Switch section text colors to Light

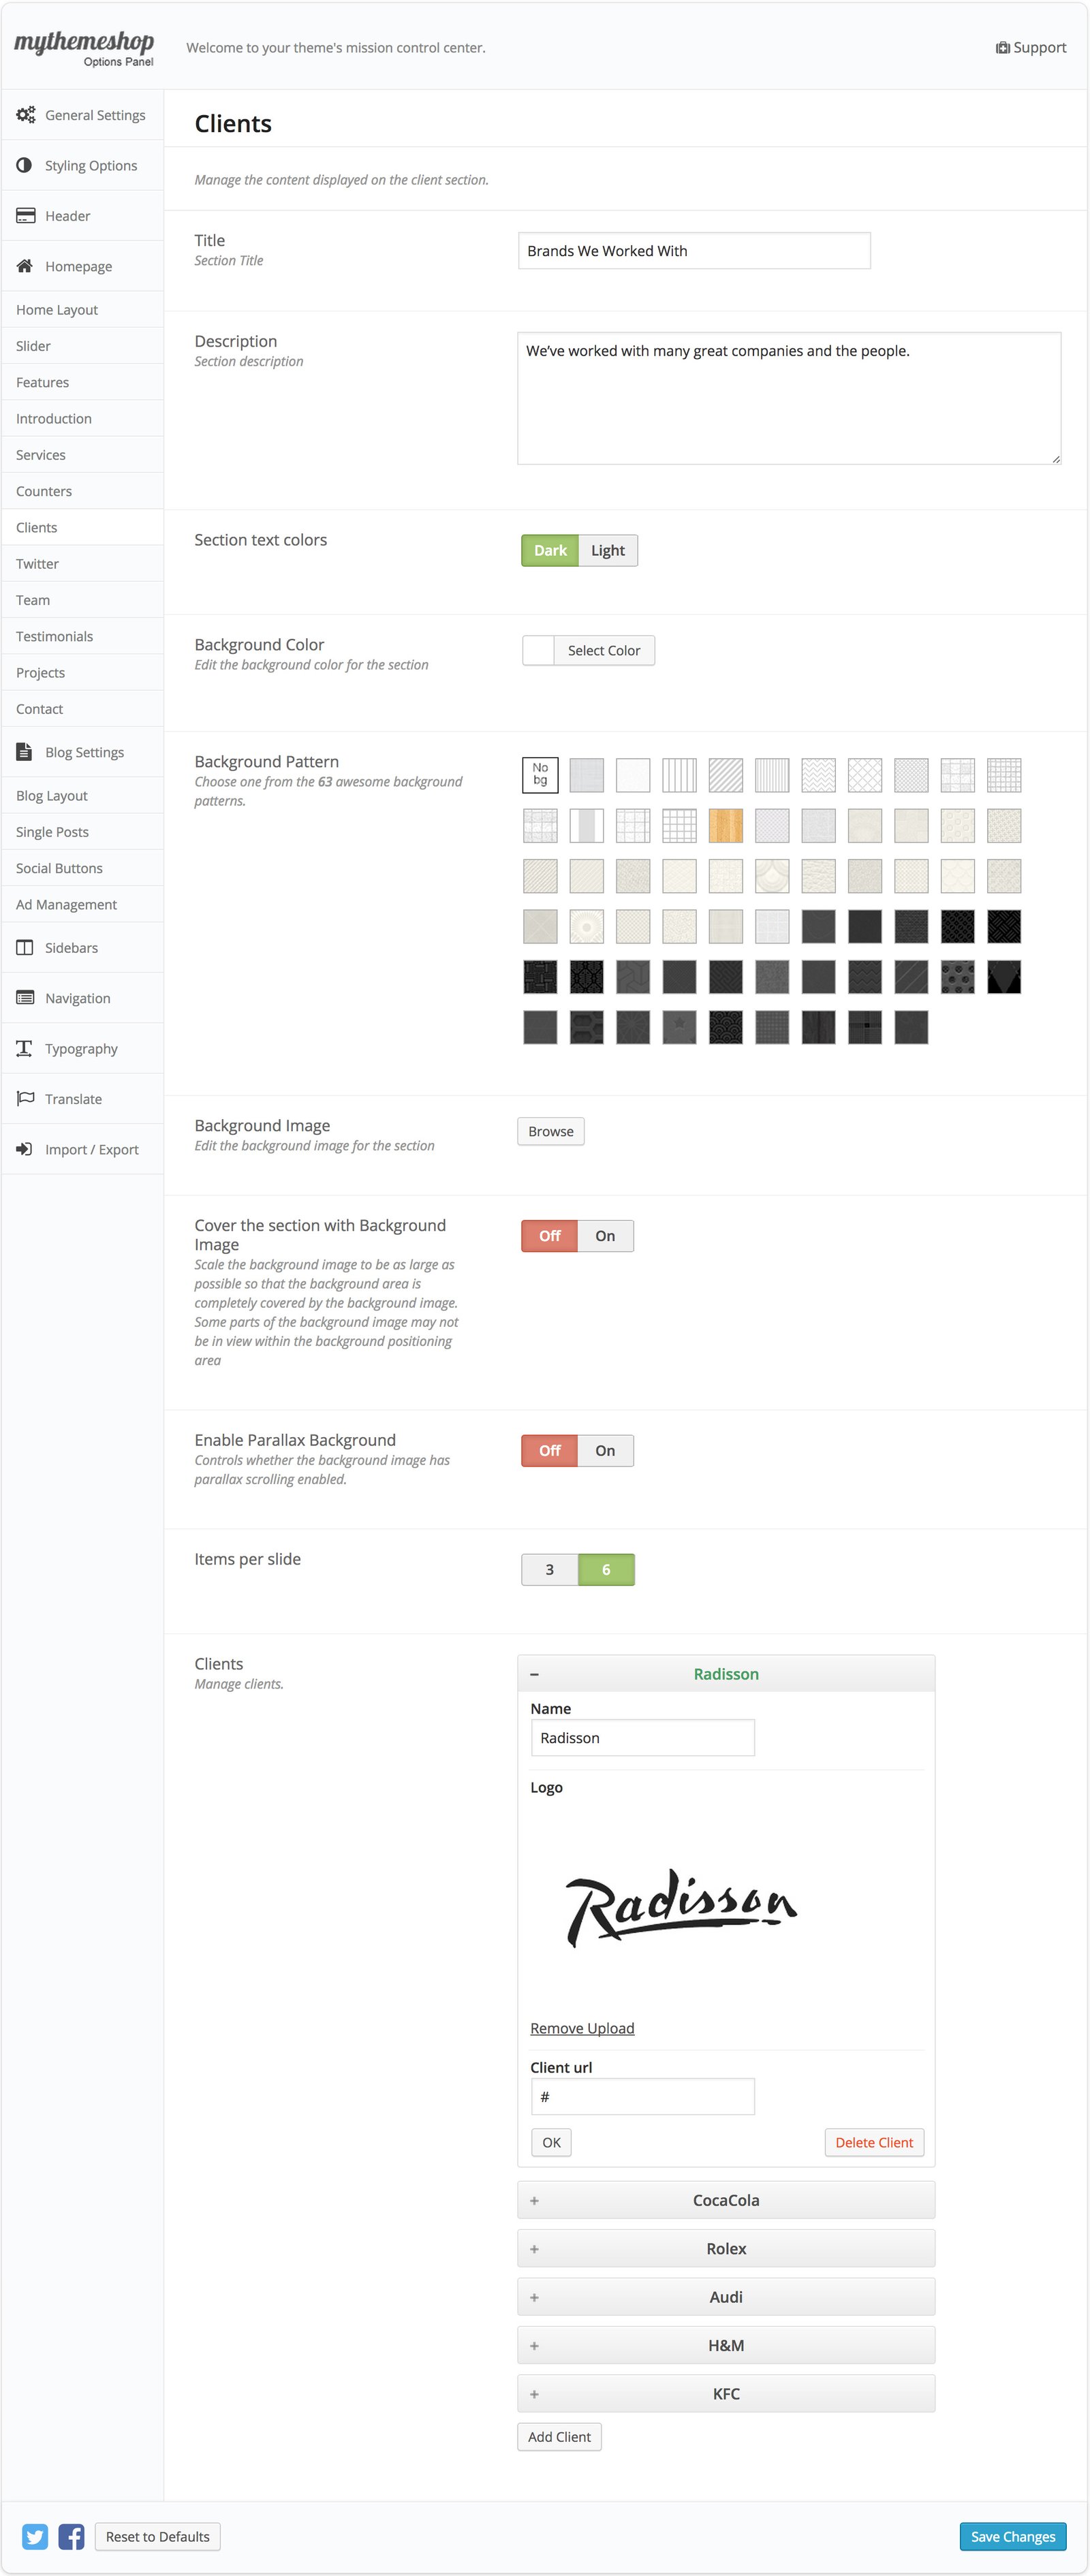pyautogui.click(x=607, y=550)
